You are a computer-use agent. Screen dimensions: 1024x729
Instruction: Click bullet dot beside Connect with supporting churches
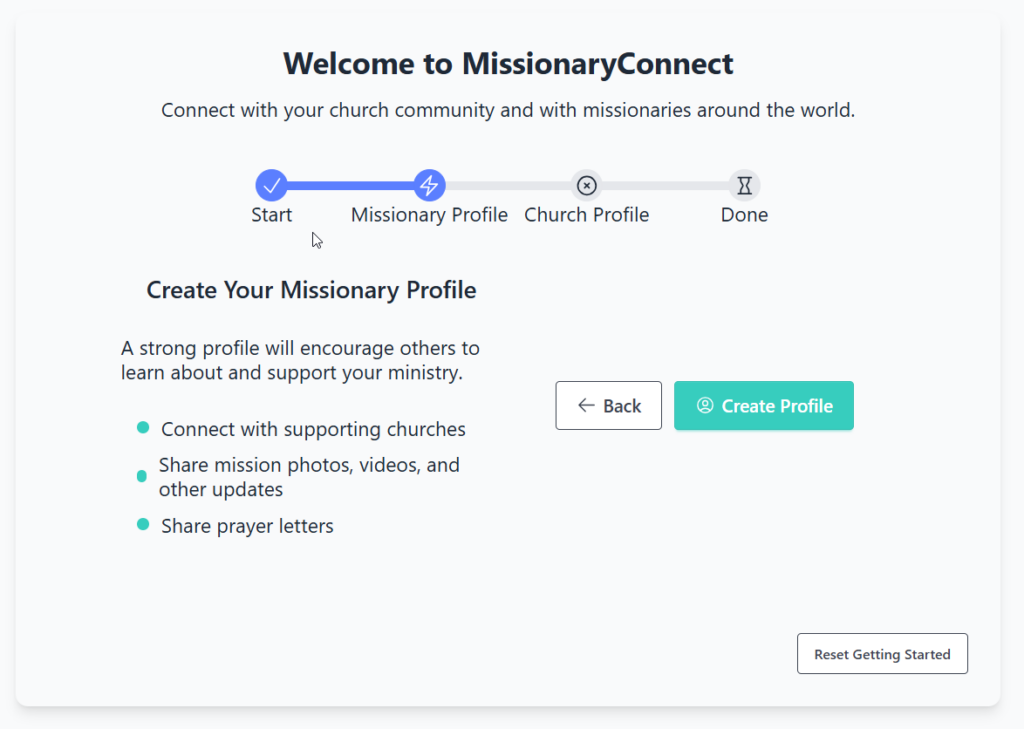click(143, 428)
